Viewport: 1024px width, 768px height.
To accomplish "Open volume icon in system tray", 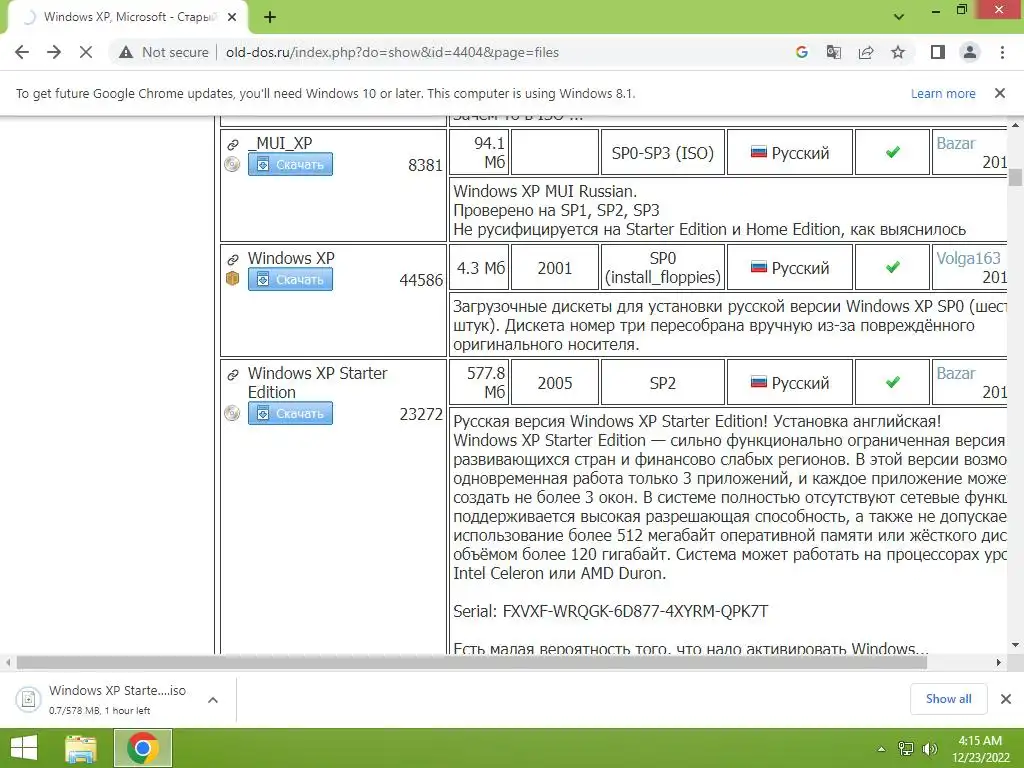I will pyautogui.click(x=929, y=749).
